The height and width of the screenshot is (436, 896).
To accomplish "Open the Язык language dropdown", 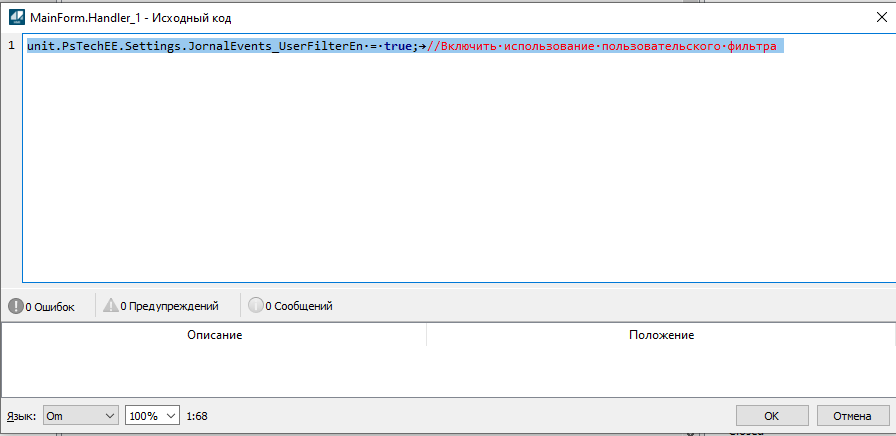I will 80,415.
